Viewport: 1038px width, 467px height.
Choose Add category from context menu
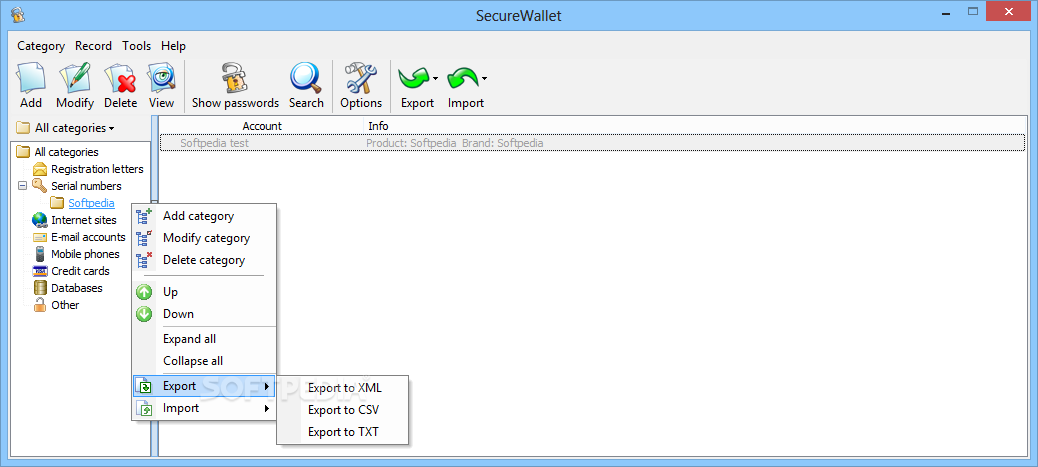[204, 216]
